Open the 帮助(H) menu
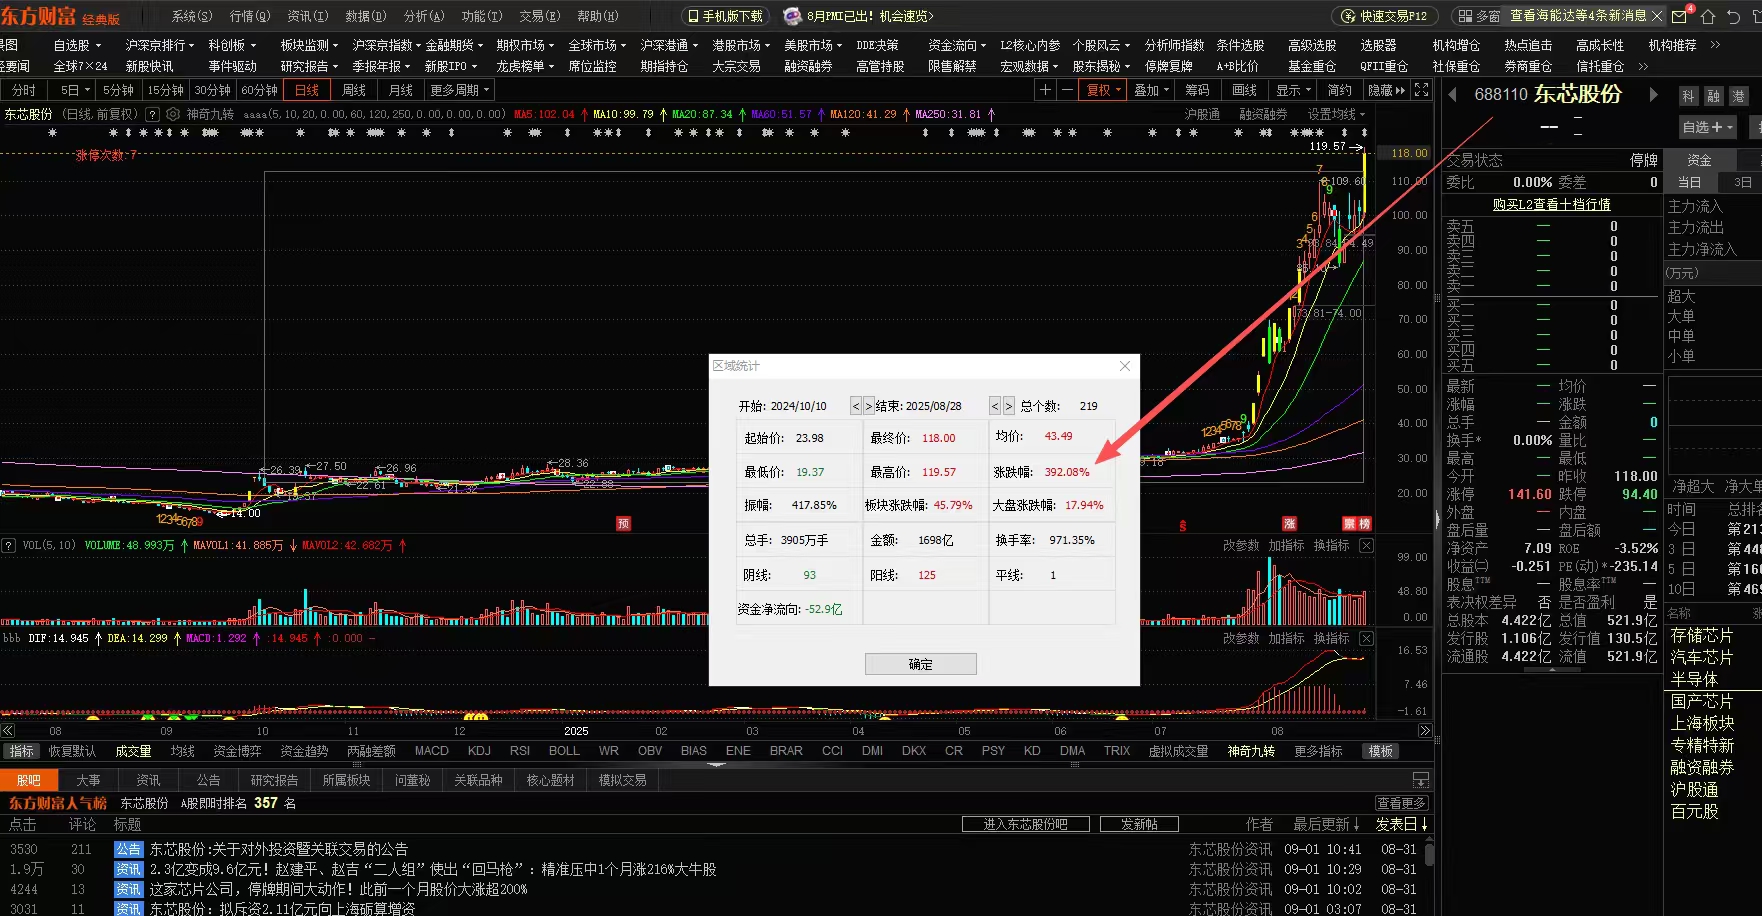Image resolution: width=1762 pixels, height=916 pixels. click(x=598, y=16)
